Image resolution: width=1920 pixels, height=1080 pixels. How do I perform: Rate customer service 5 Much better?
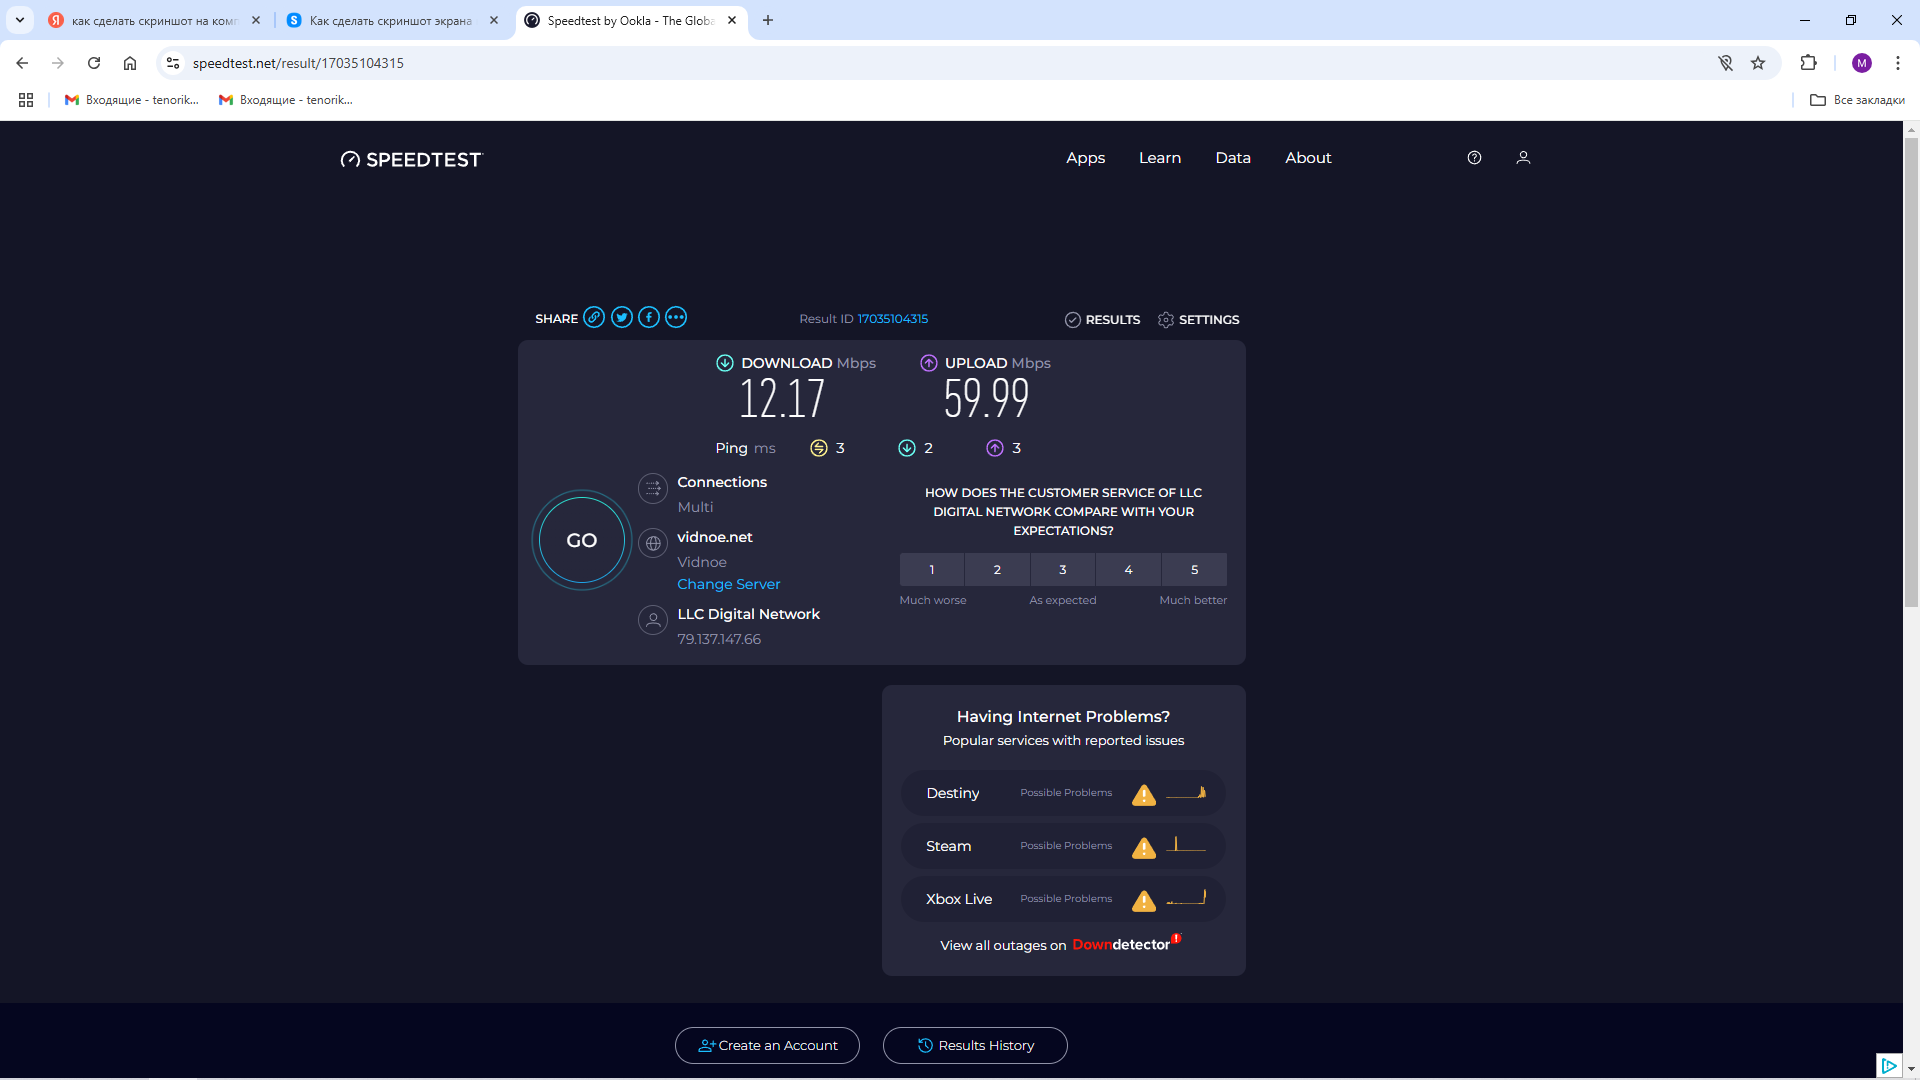1194,569
